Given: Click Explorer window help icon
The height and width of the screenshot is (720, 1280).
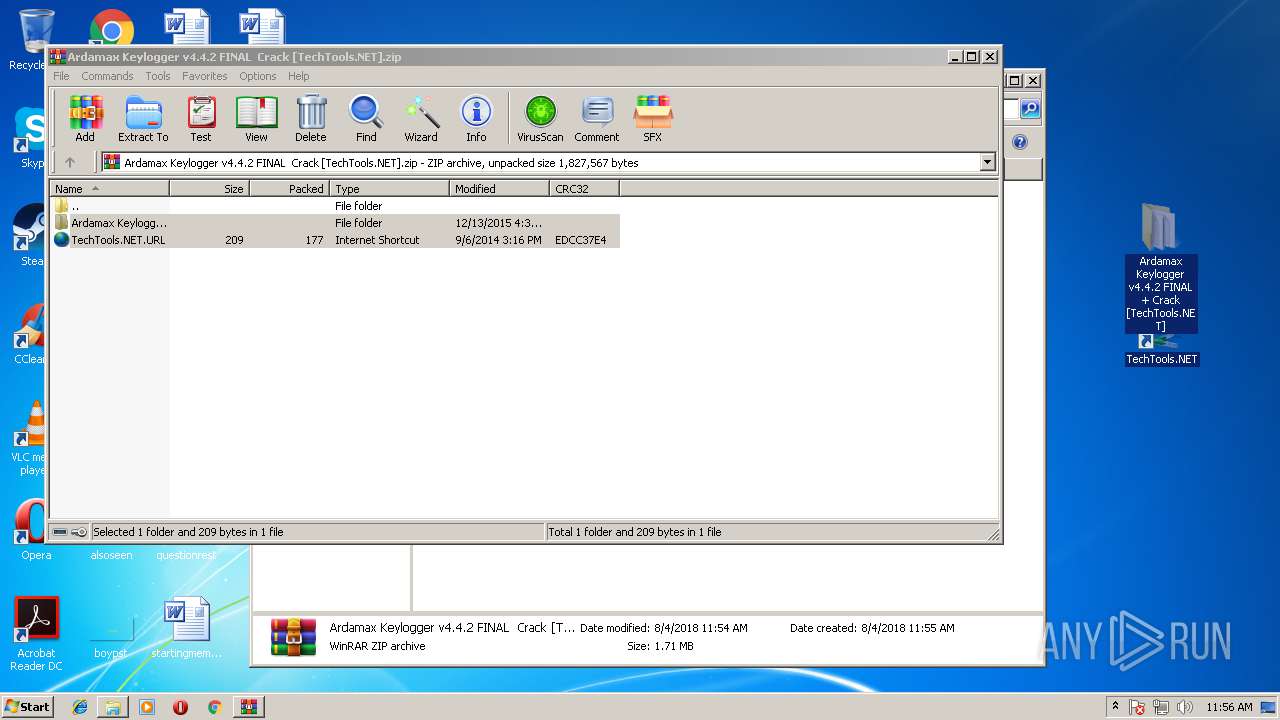Looking at the screenshot, I should 1020,142.
